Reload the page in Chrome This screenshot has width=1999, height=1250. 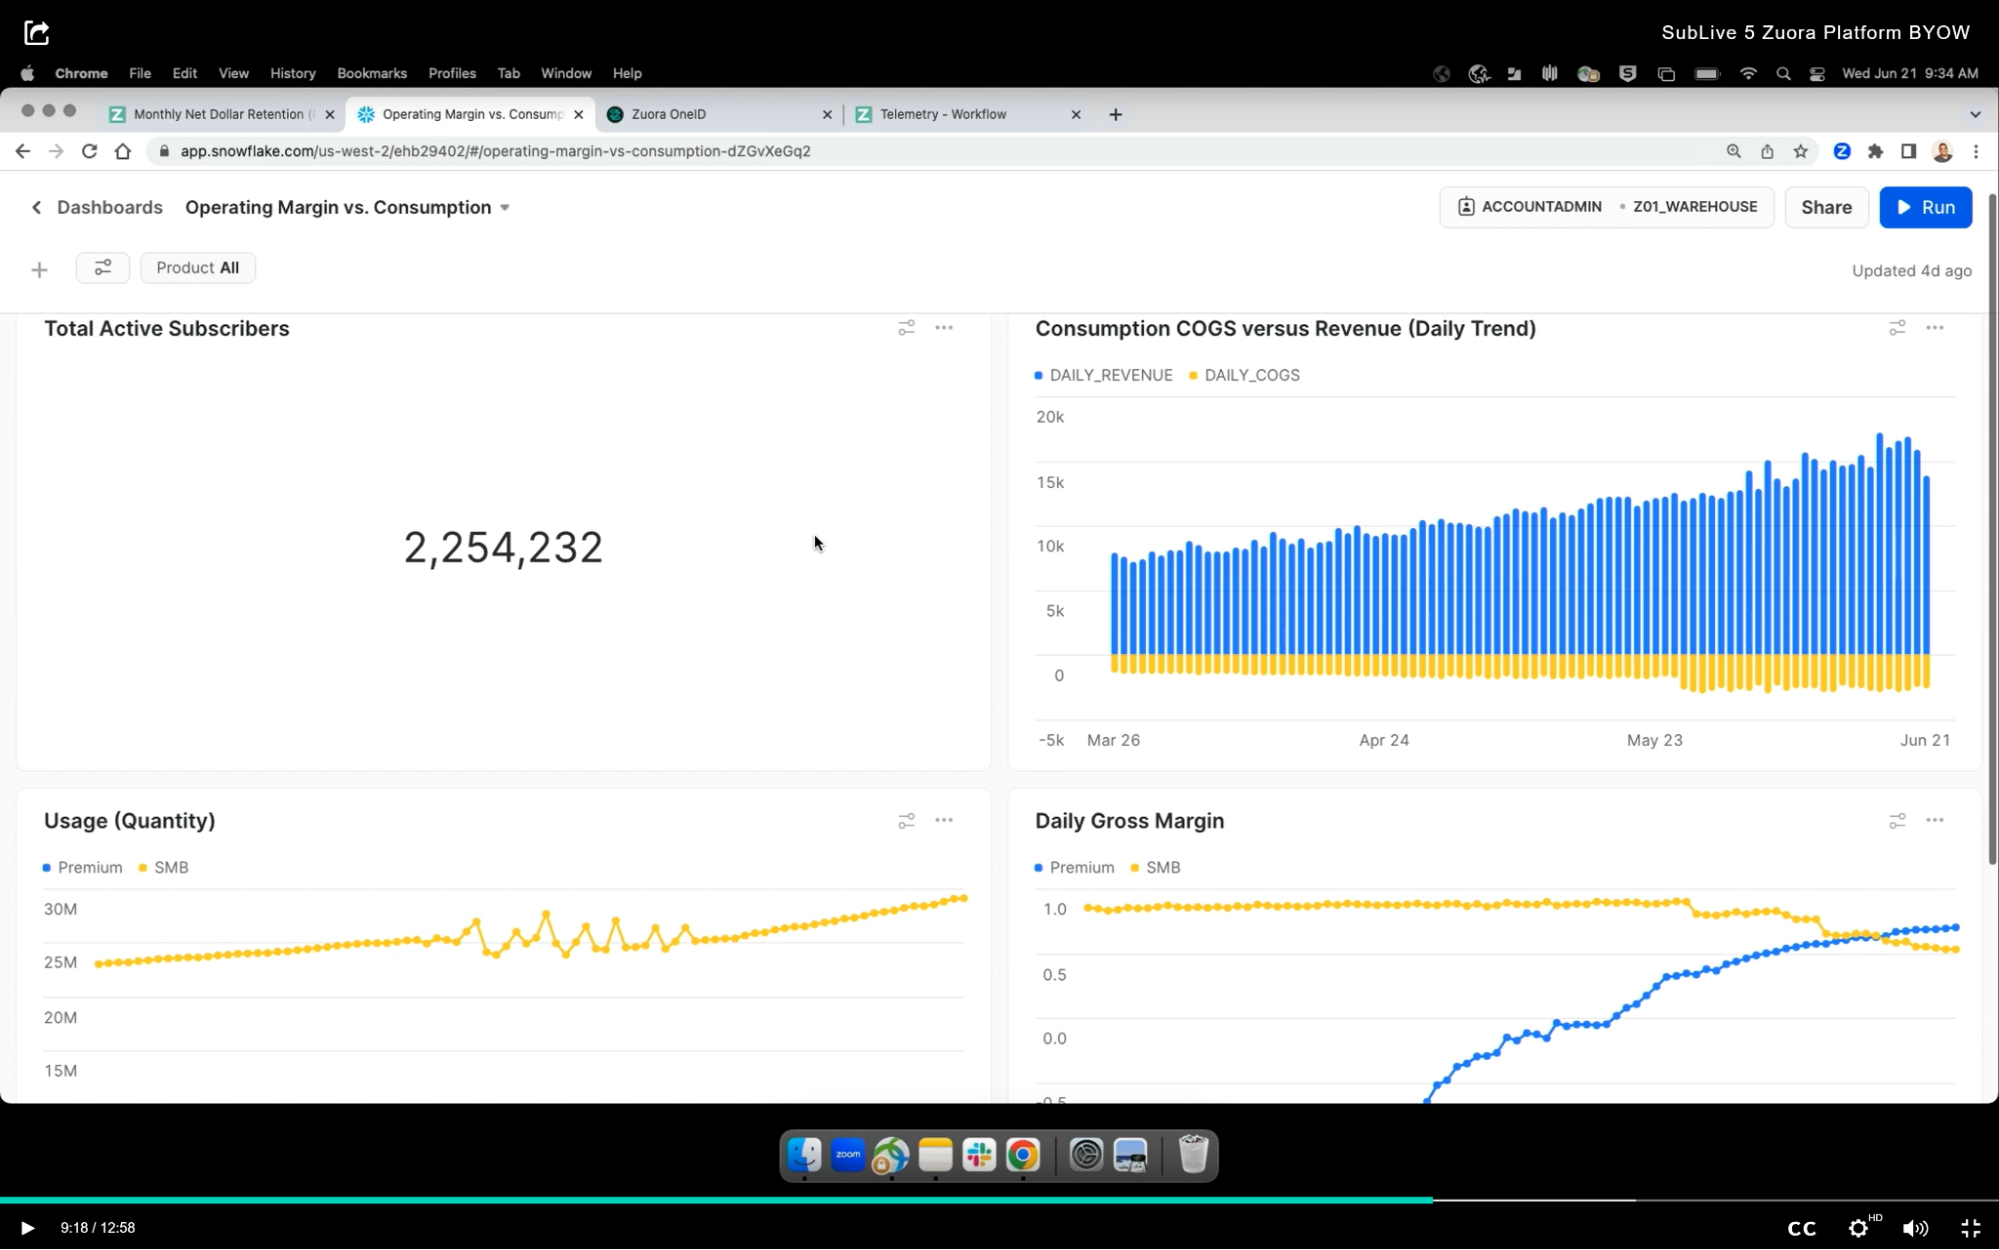(89, 151)
